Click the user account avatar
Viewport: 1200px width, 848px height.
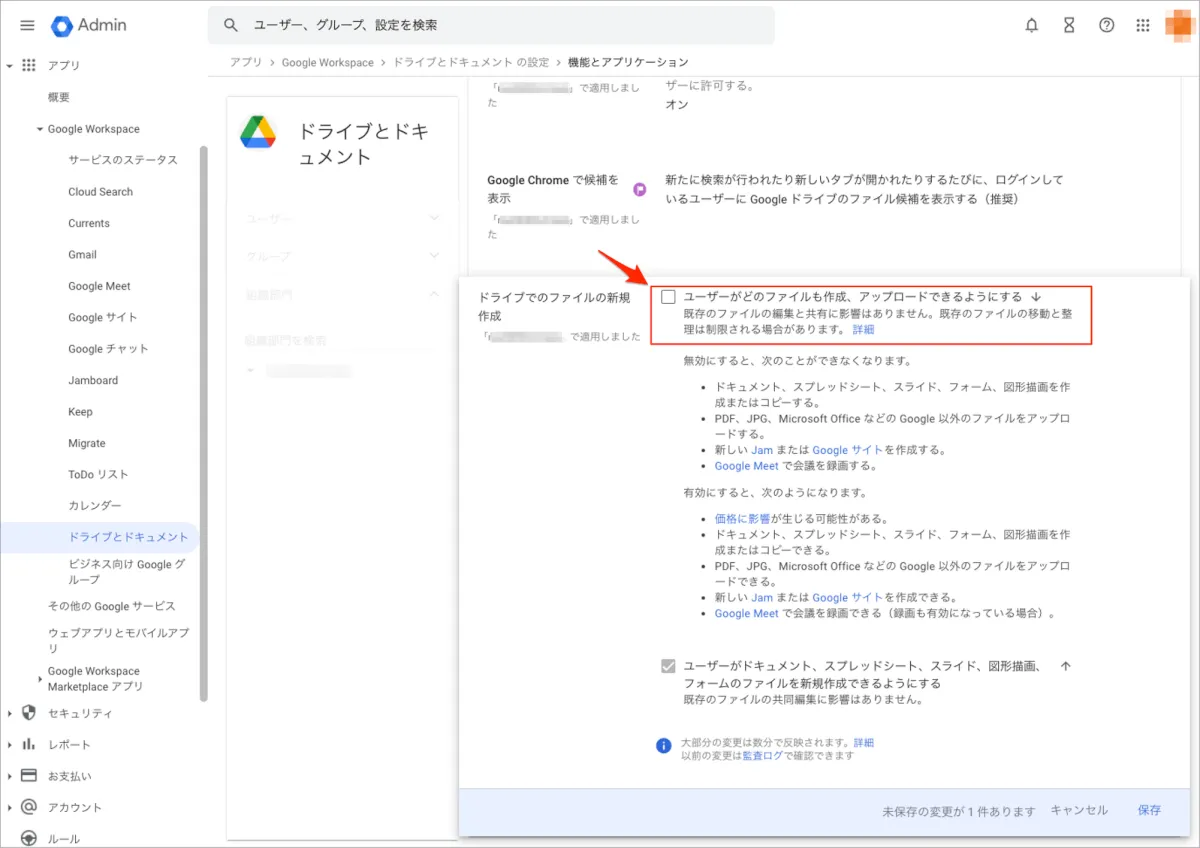pyautogui.click(x=1180, y=25)
